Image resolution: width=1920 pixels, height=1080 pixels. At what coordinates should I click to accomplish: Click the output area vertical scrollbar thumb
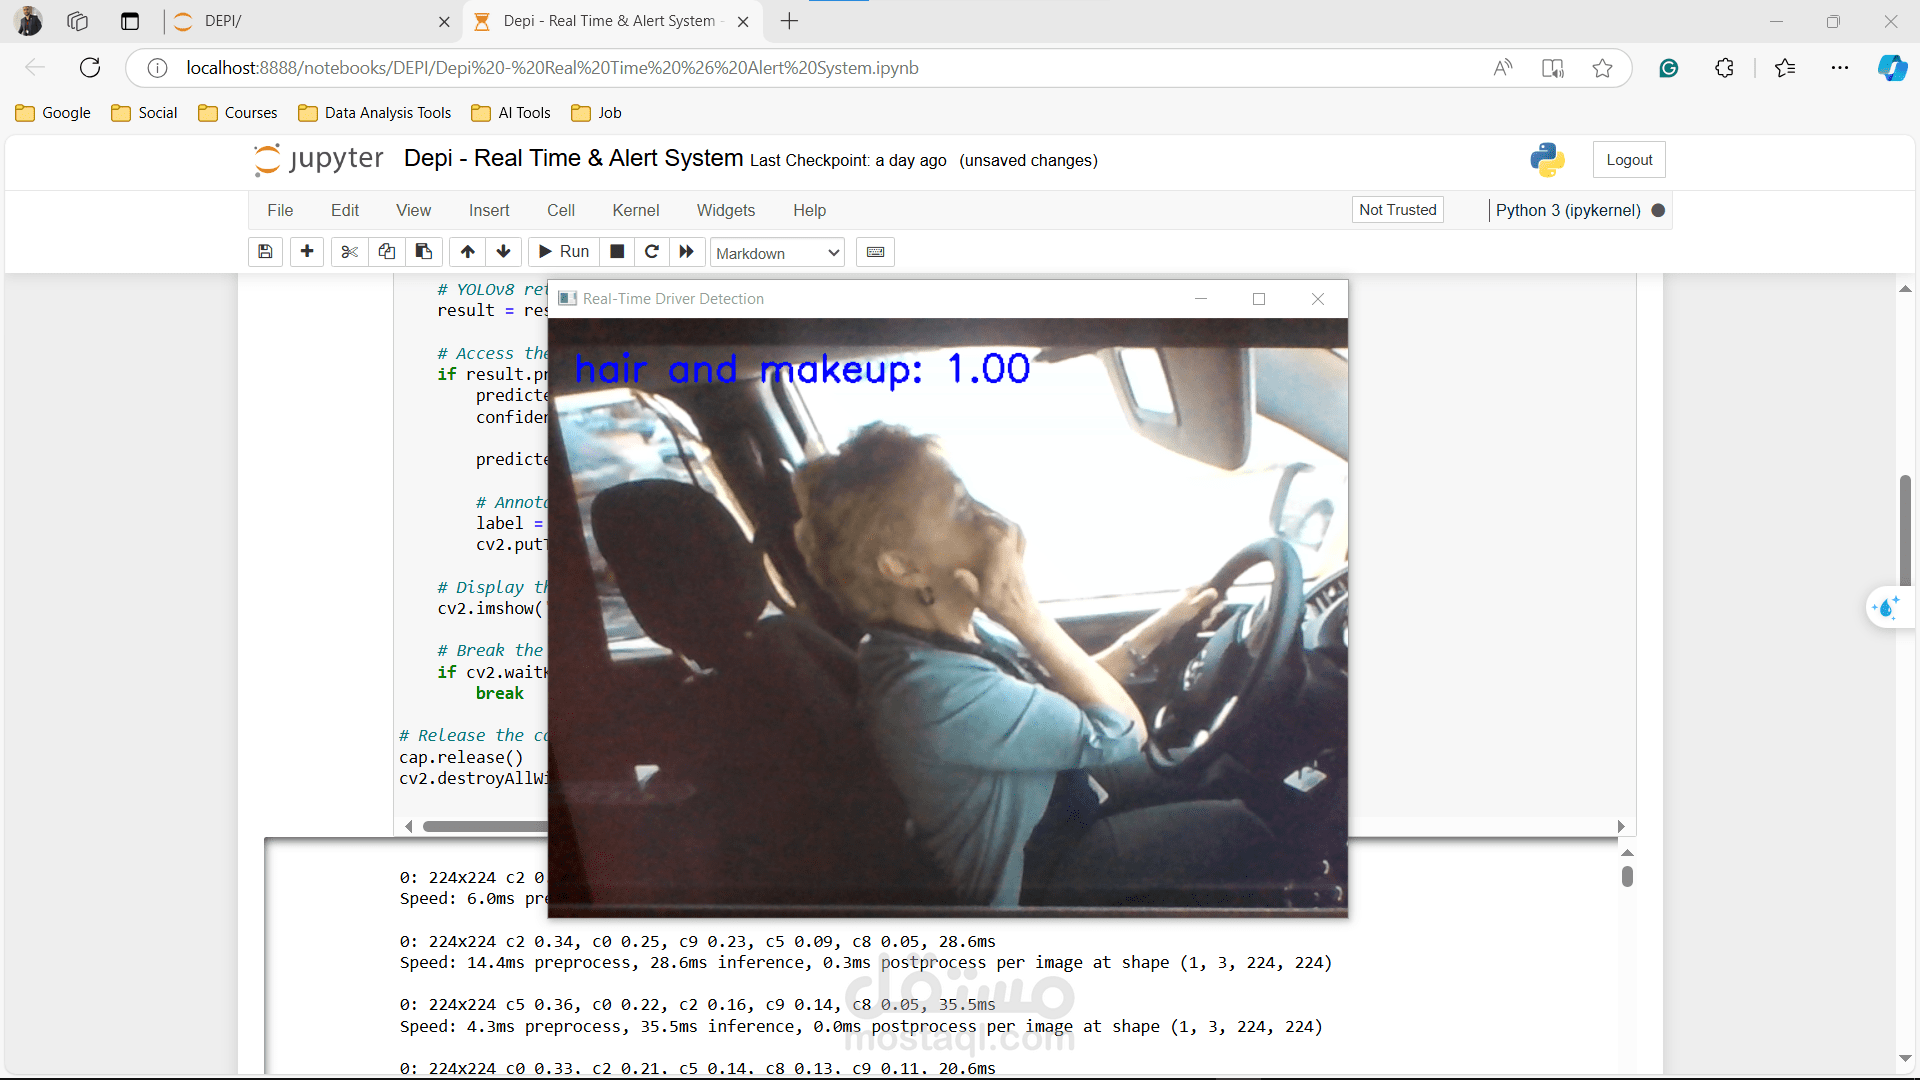pos(1627,876)
